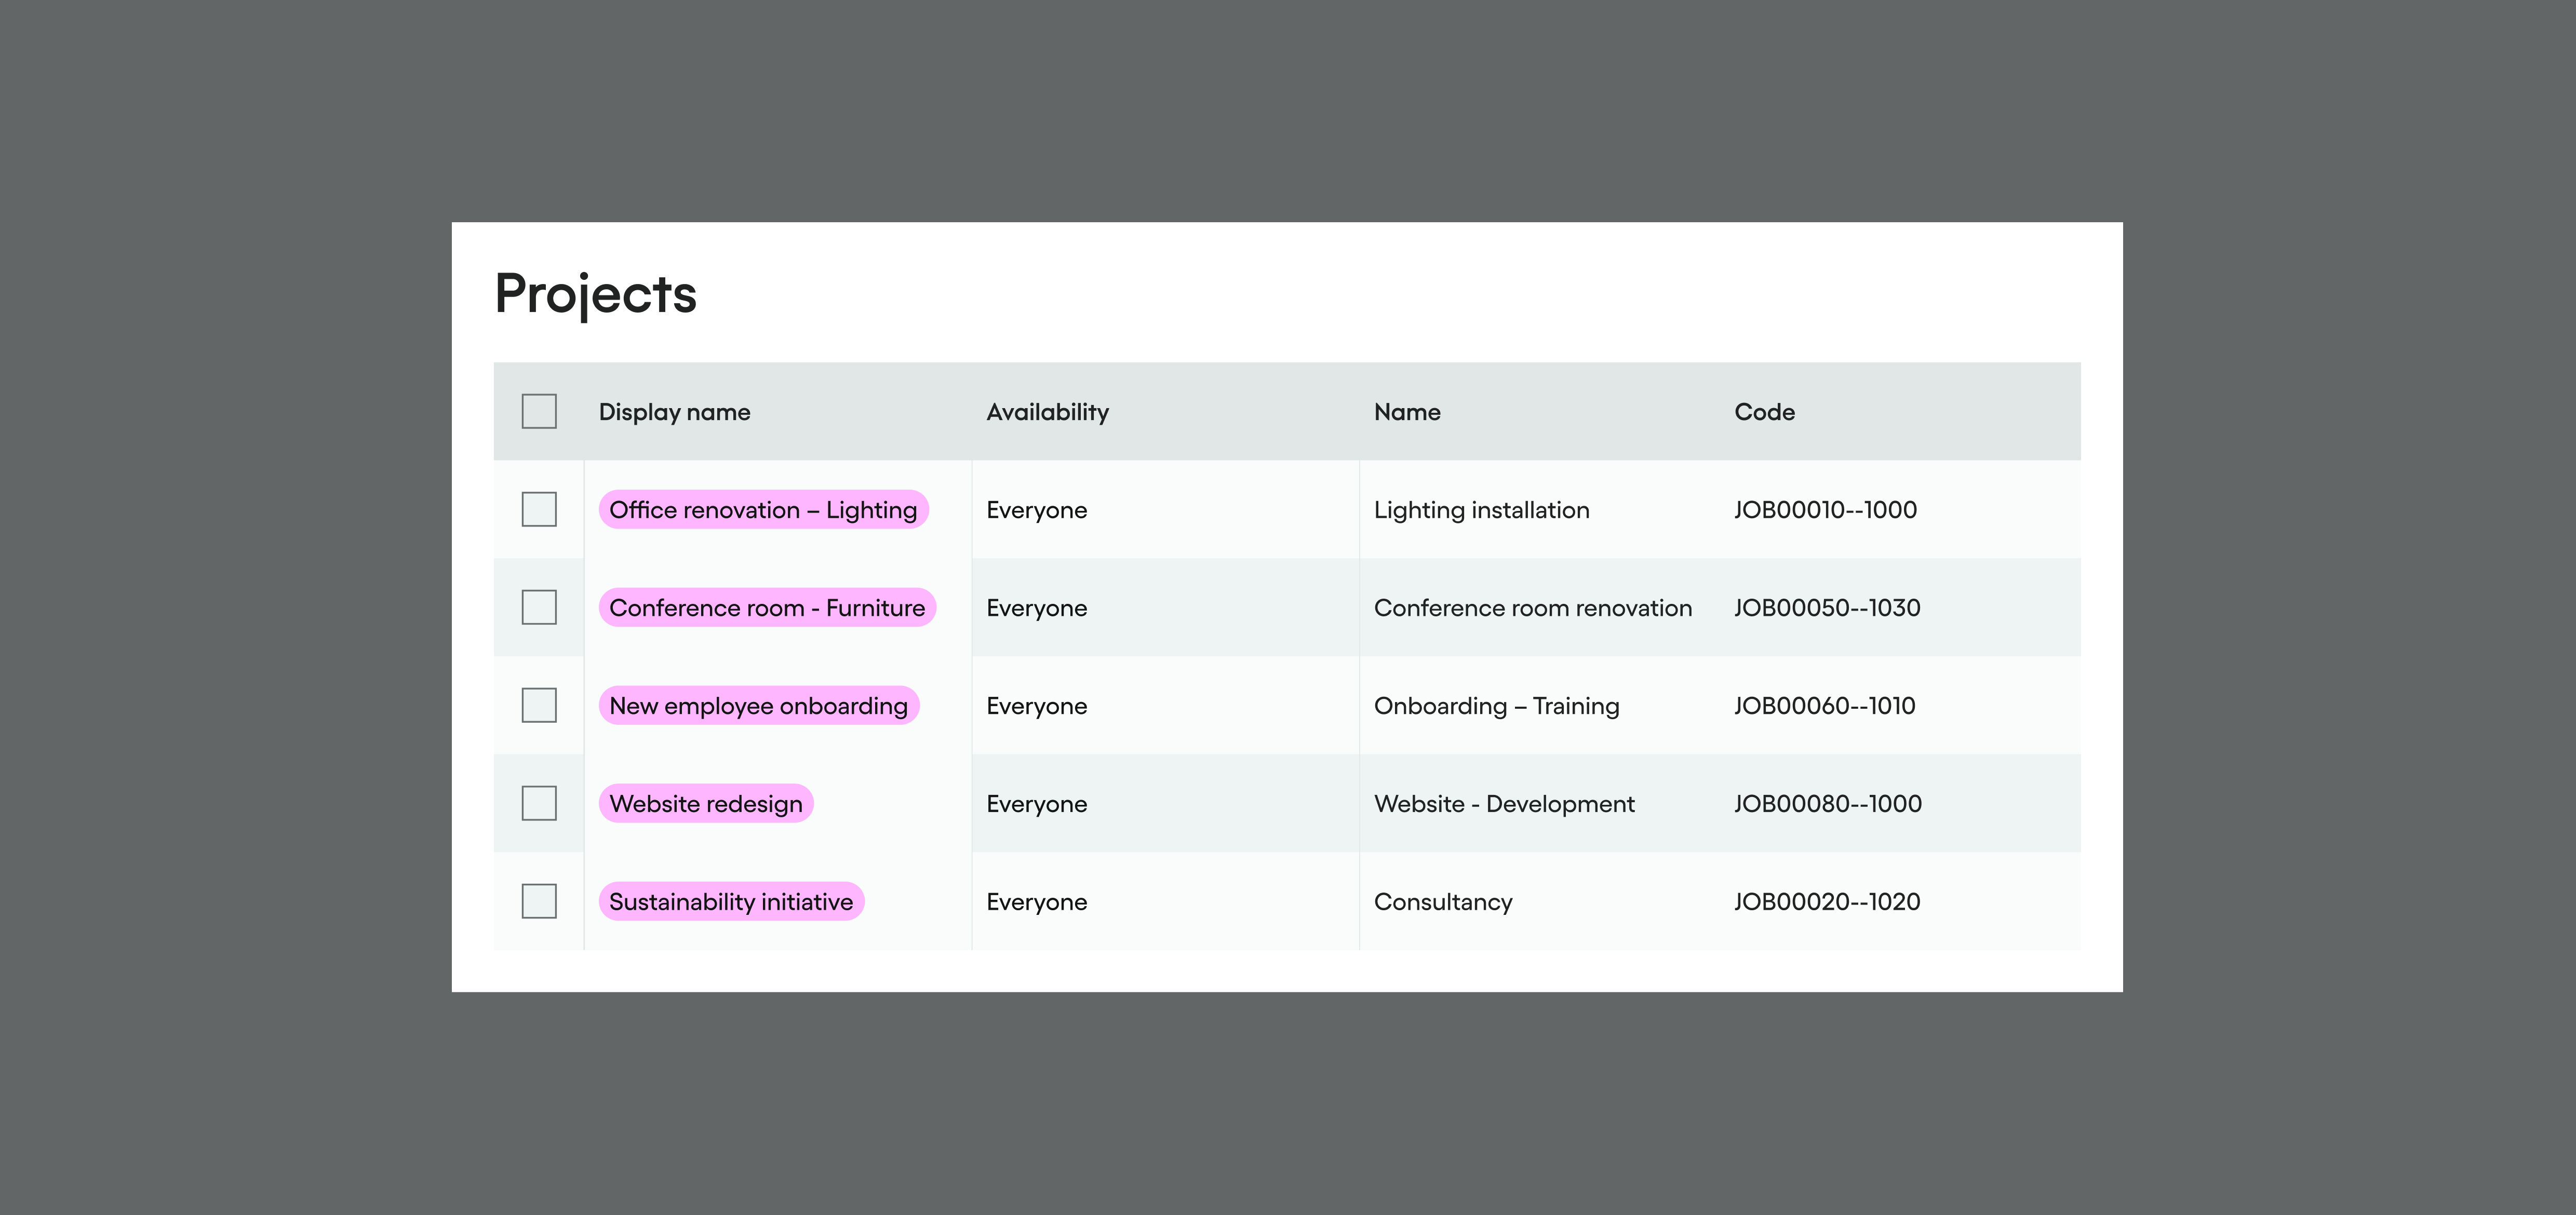Sort by the Display name column header

674,412
